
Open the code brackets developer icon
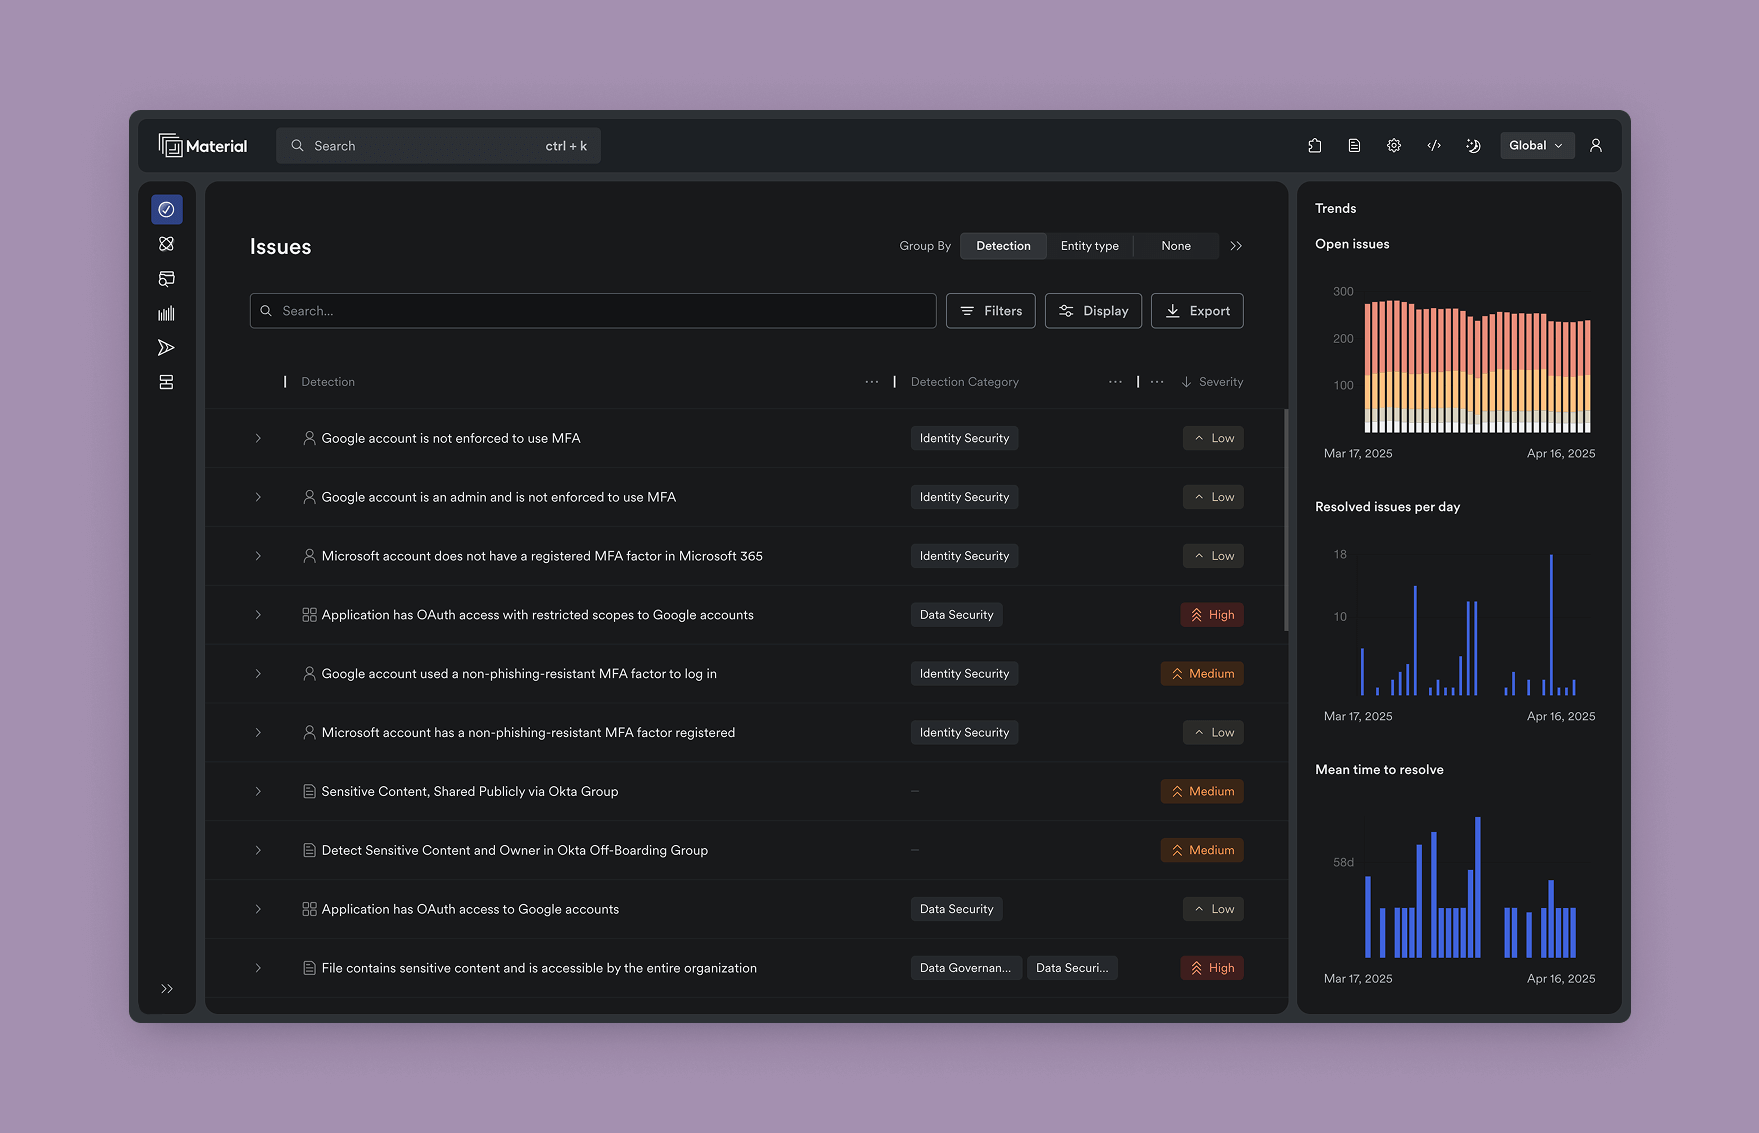point(1434,146)
